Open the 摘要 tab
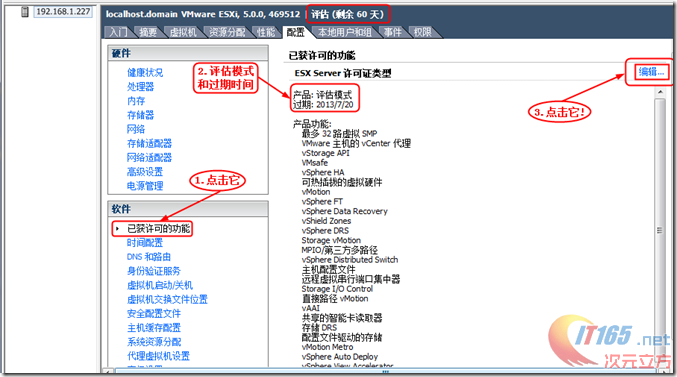677x377 pixels. (148, 32)
